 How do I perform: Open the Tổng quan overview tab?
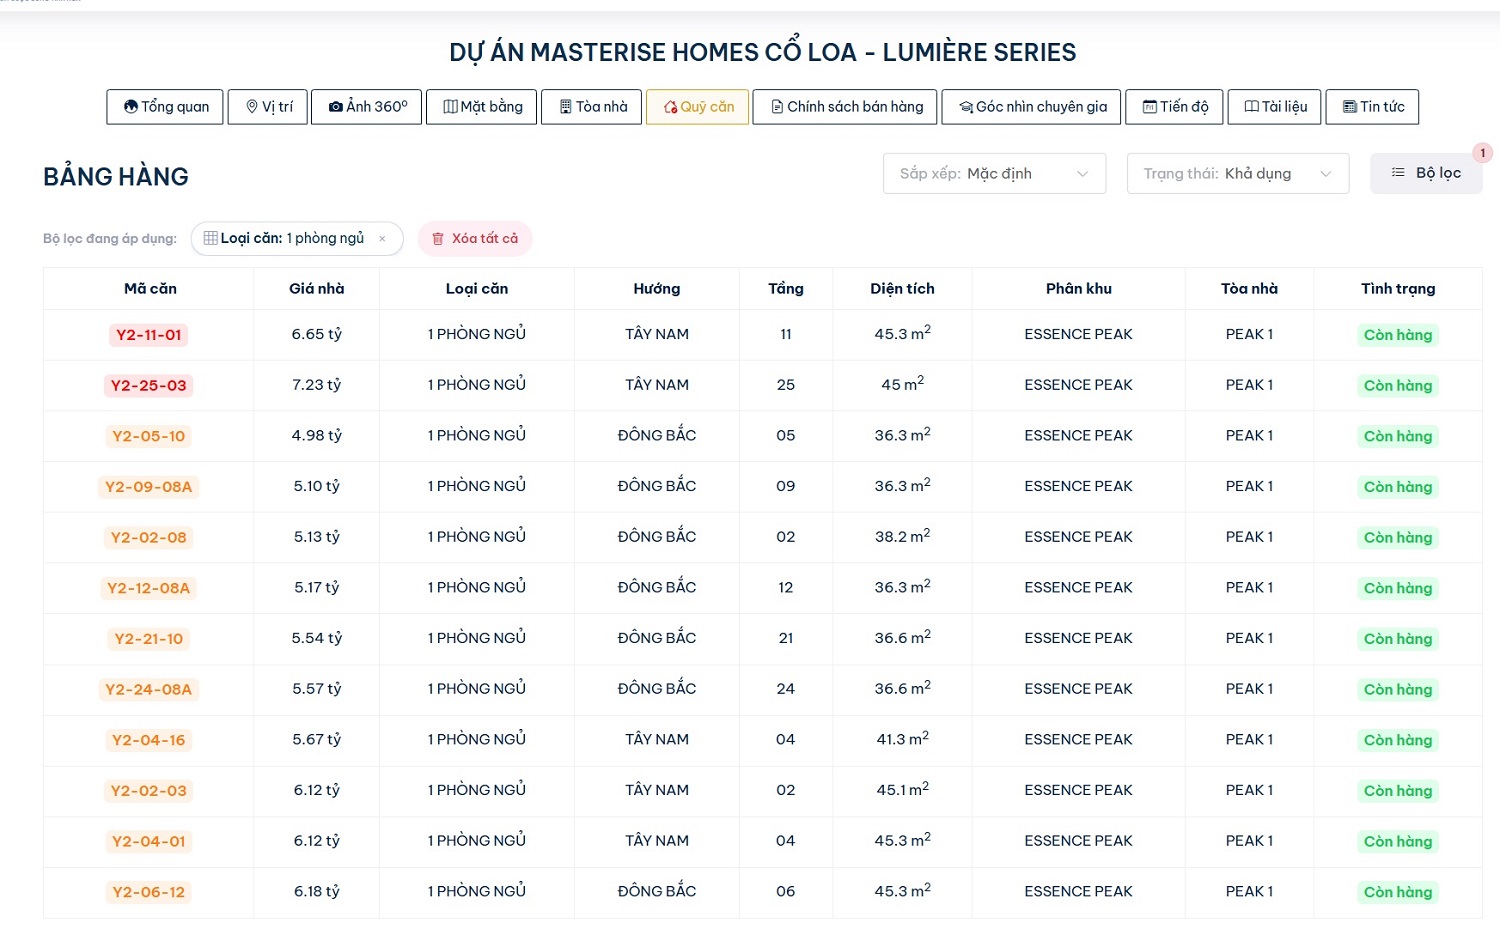tap(166, 107)
